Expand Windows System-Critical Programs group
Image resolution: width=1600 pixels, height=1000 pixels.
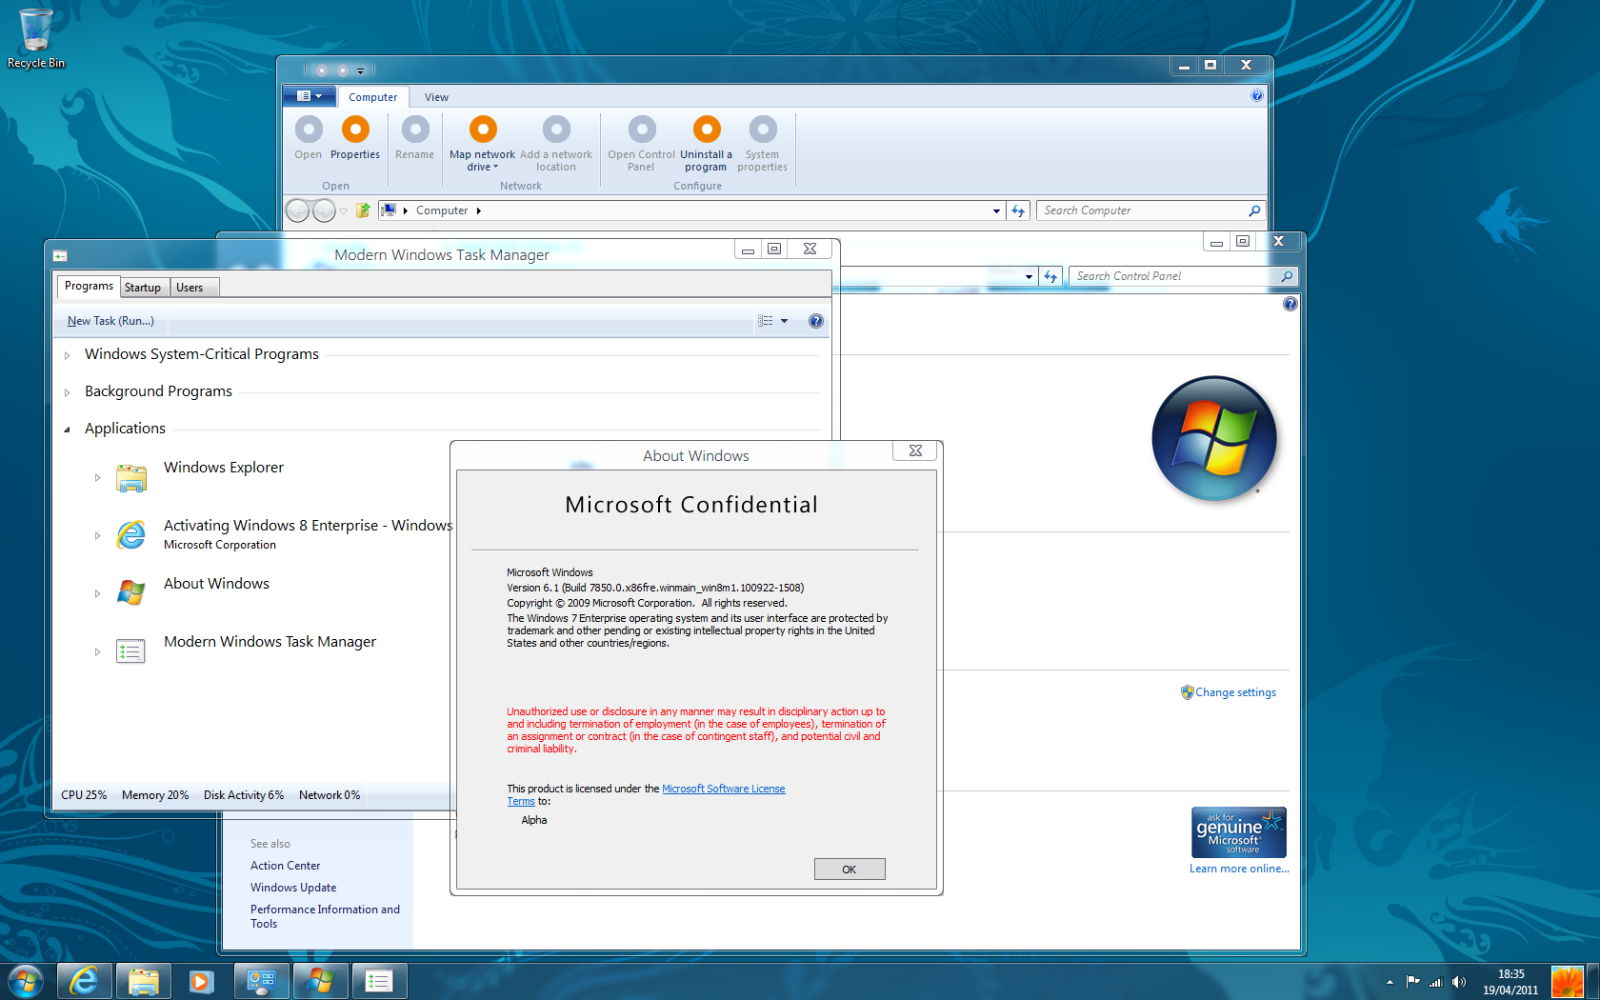[x=67, y=355]
